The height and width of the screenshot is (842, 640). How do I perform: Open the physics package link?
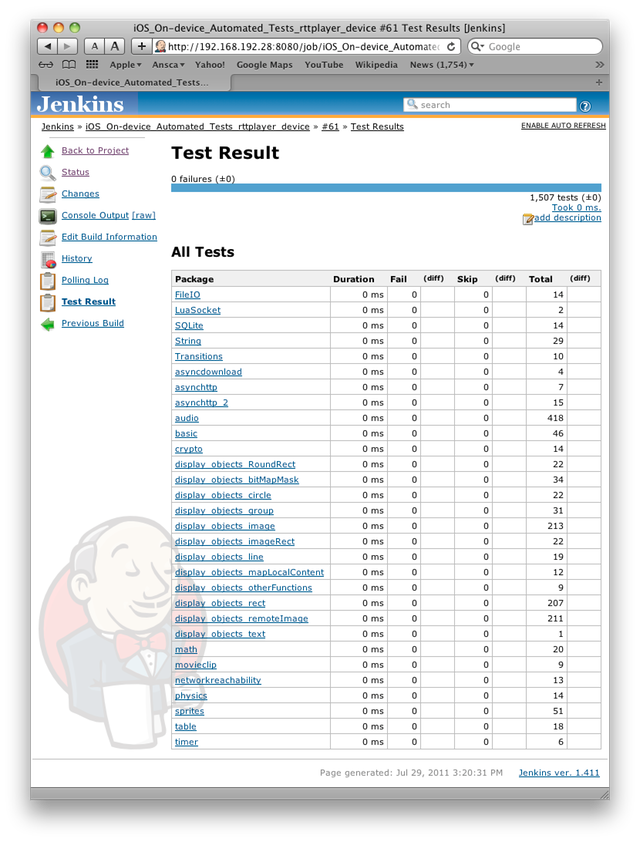point(191,696)
